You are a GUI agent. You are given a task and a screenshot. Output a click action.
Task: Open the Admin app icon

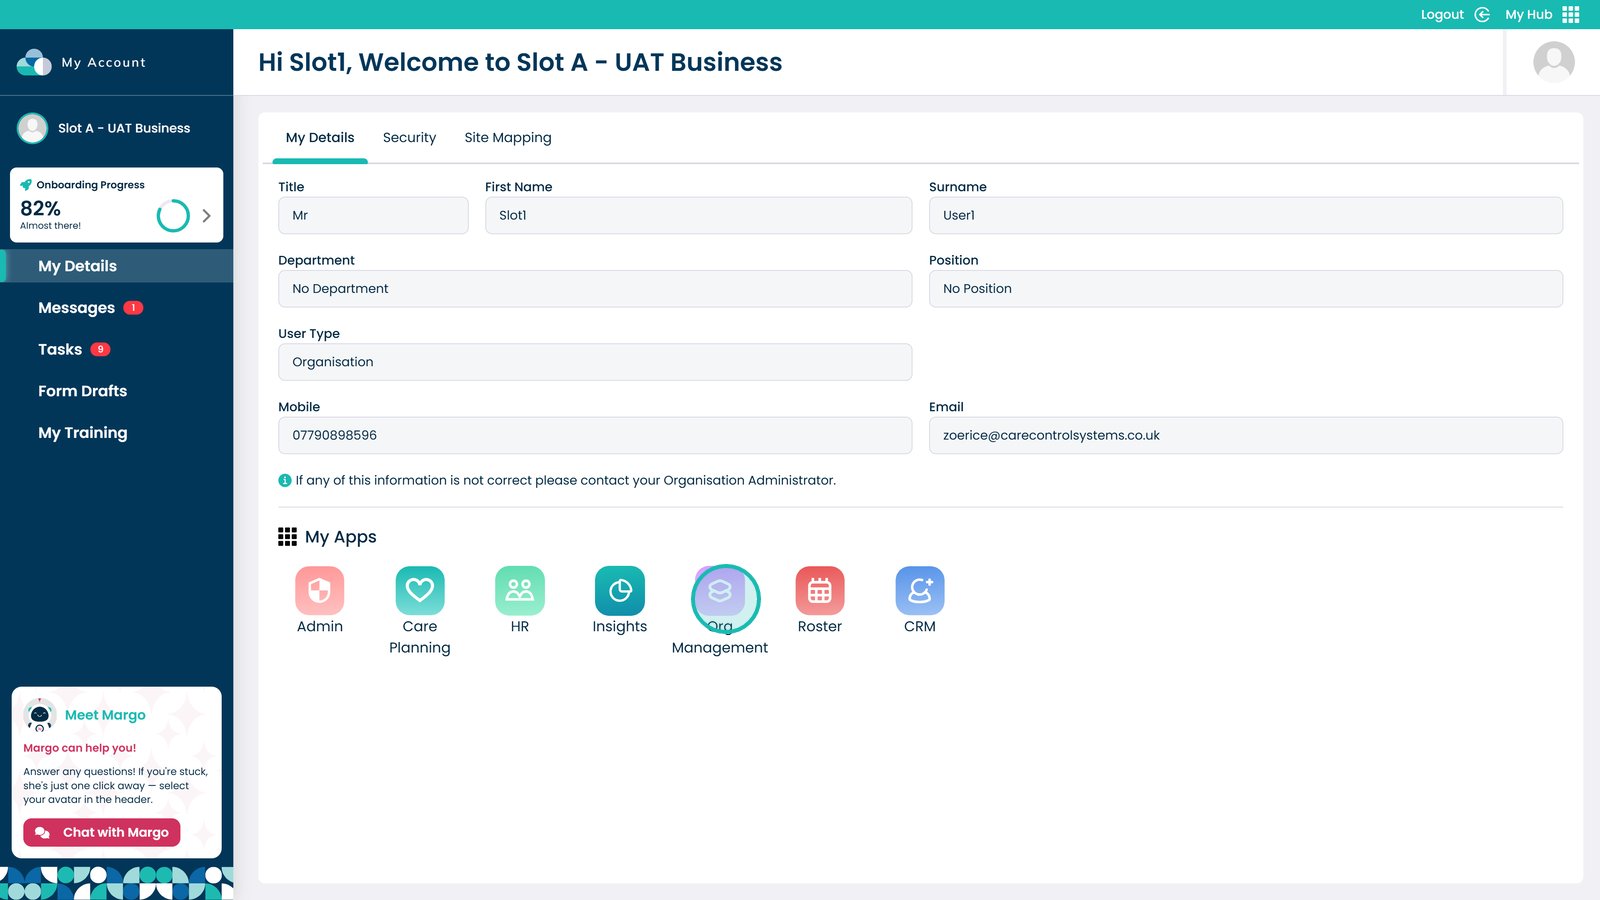319,591
